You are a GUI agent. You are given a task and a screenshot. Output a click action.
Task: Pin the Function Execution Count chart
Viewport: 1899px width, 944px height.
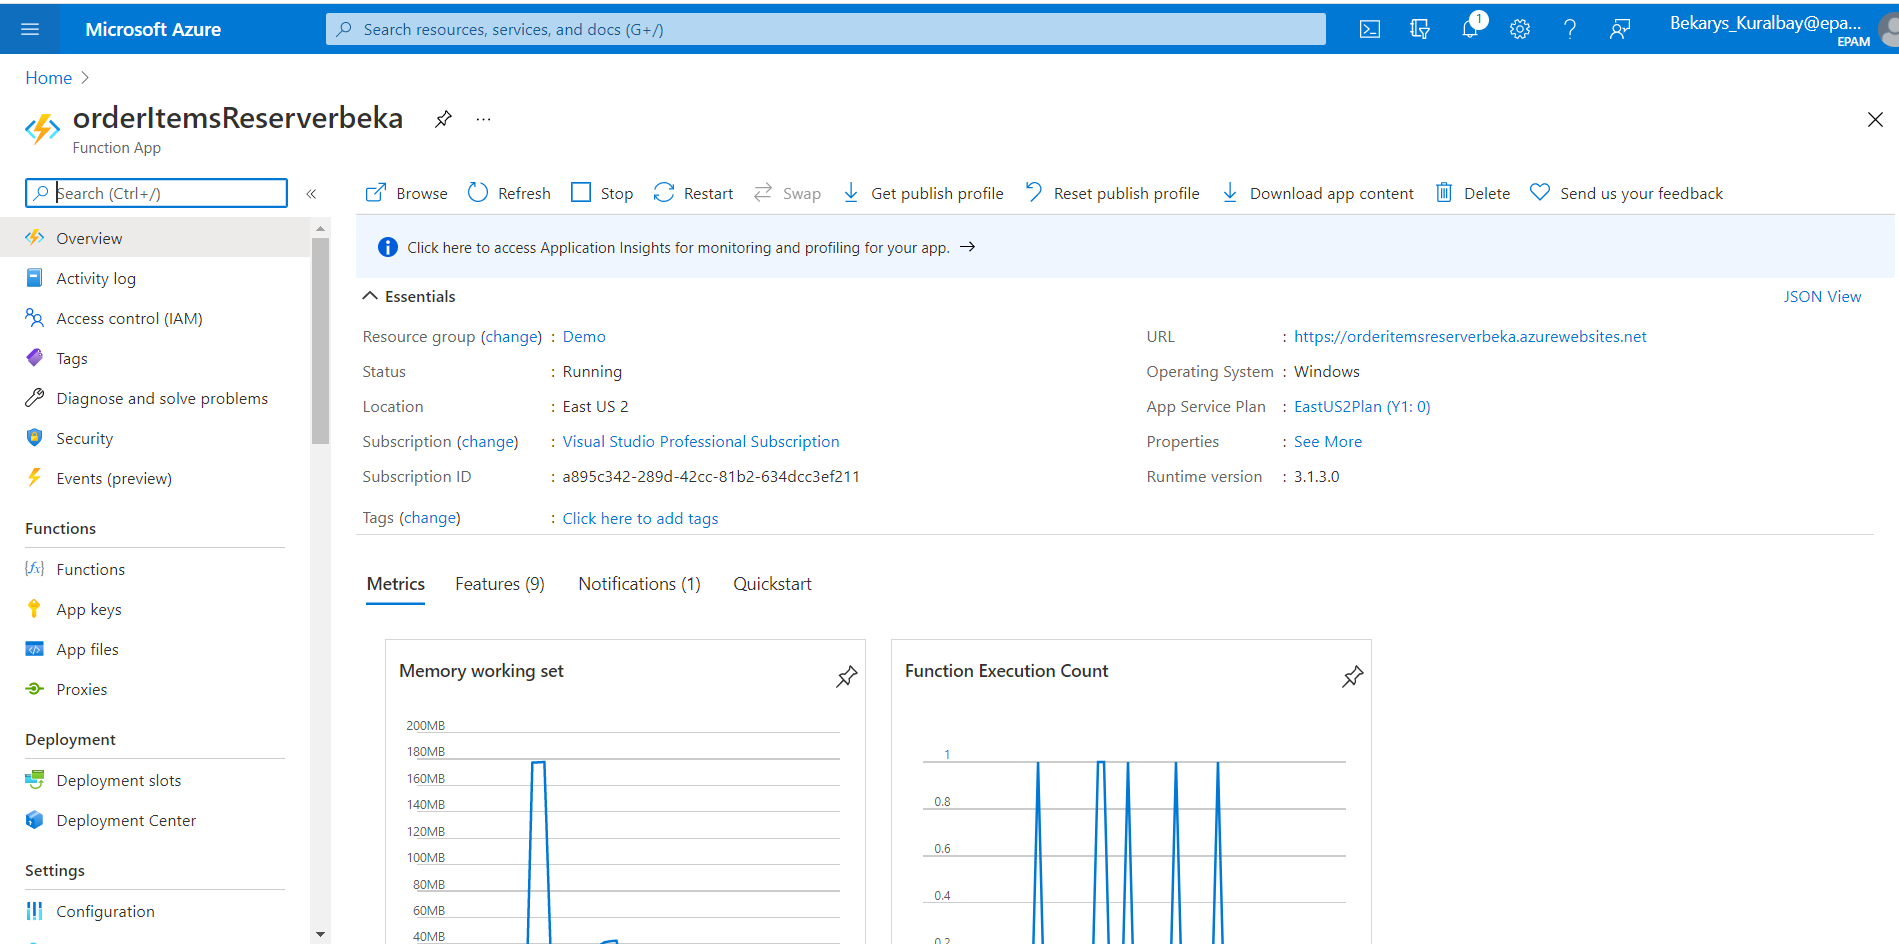click(x=1352, y=676)
